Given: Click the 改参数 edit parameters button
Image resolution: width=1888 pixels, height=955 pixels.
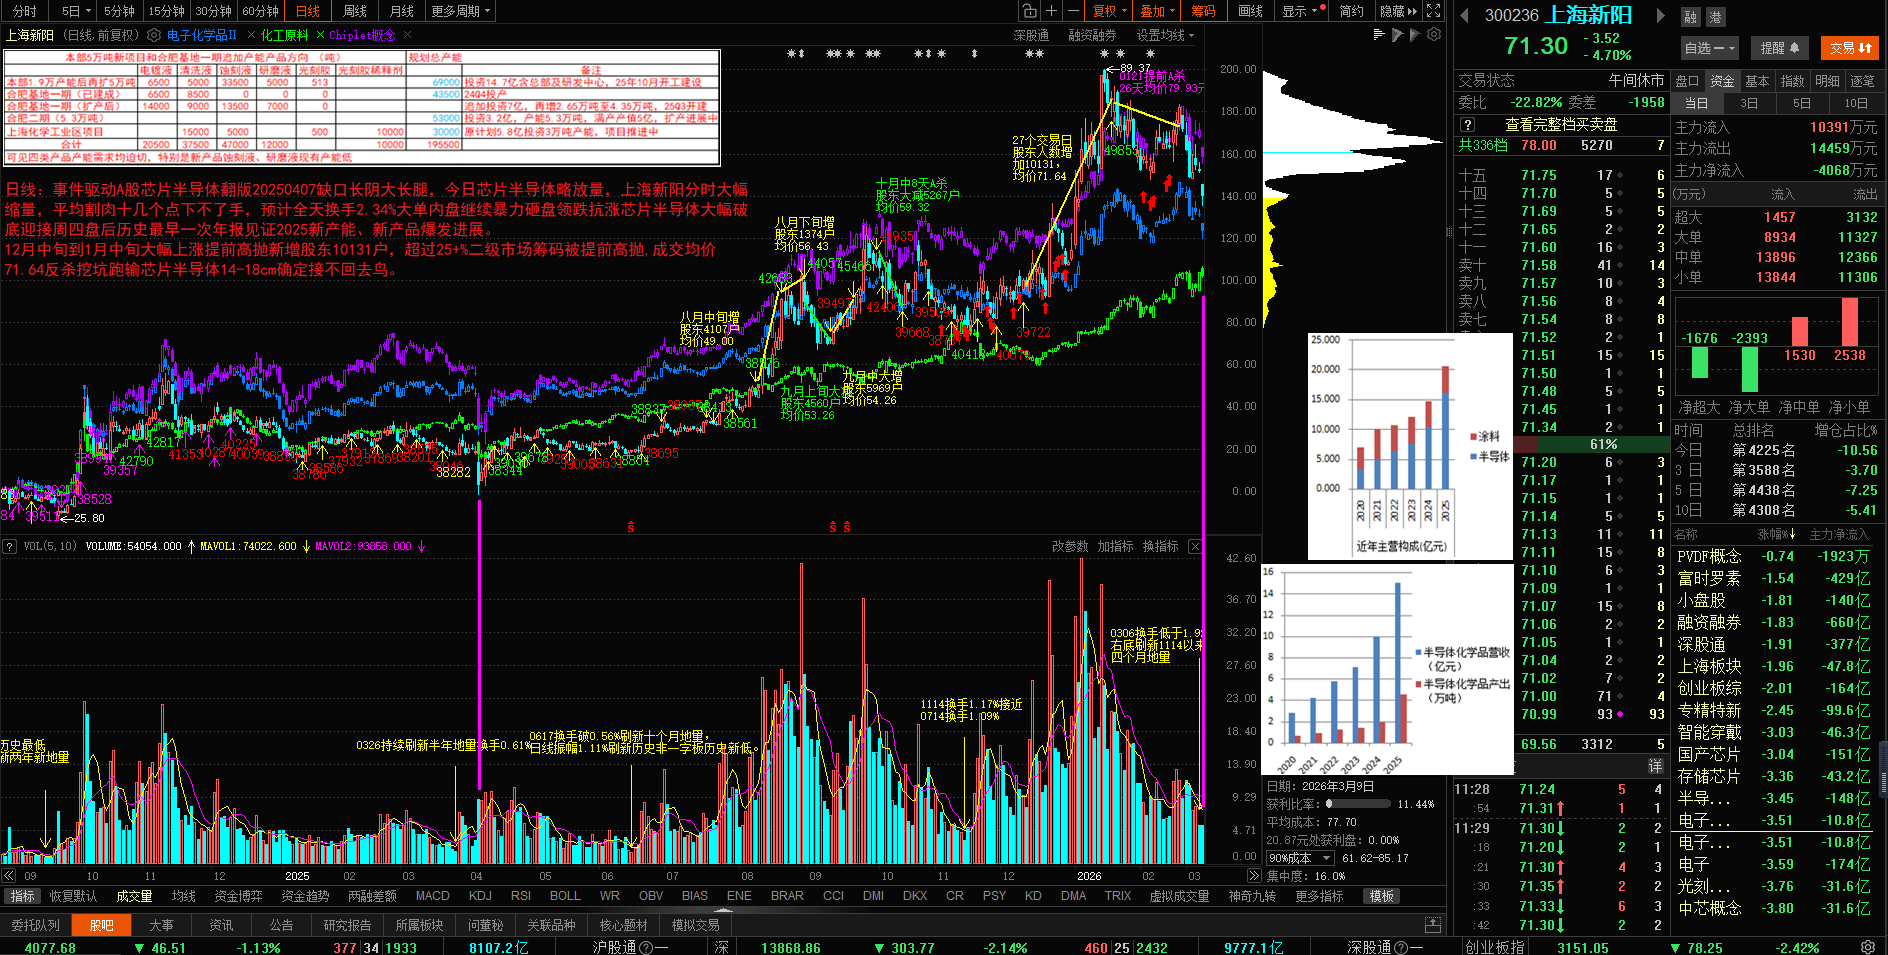Looking at the screenshot, I should (1070, 546).
